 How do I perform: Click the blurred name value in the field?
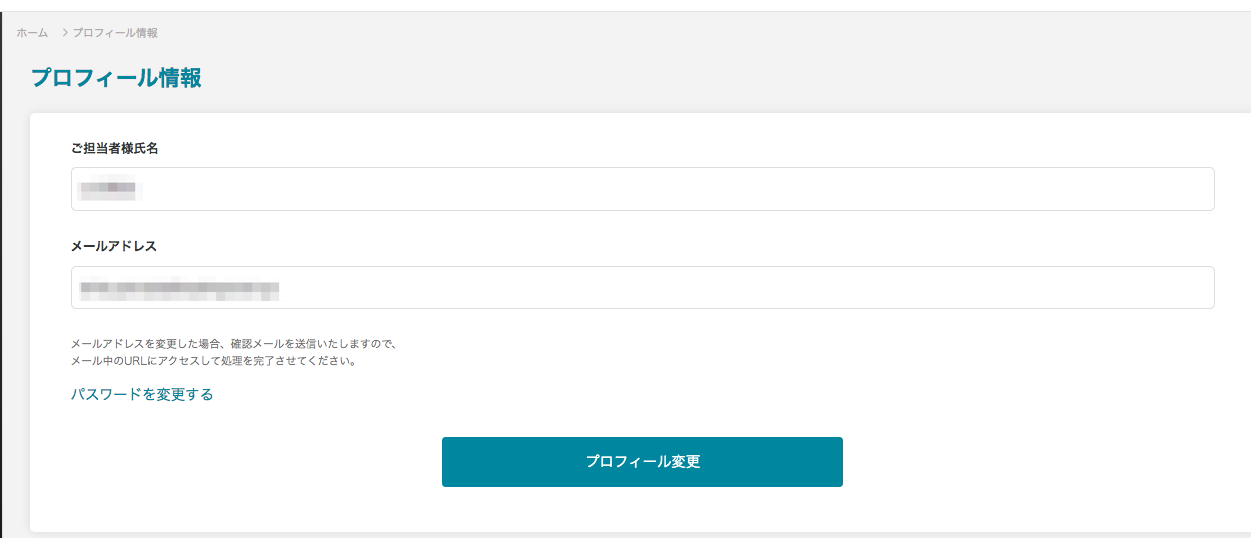click(110, 188)
